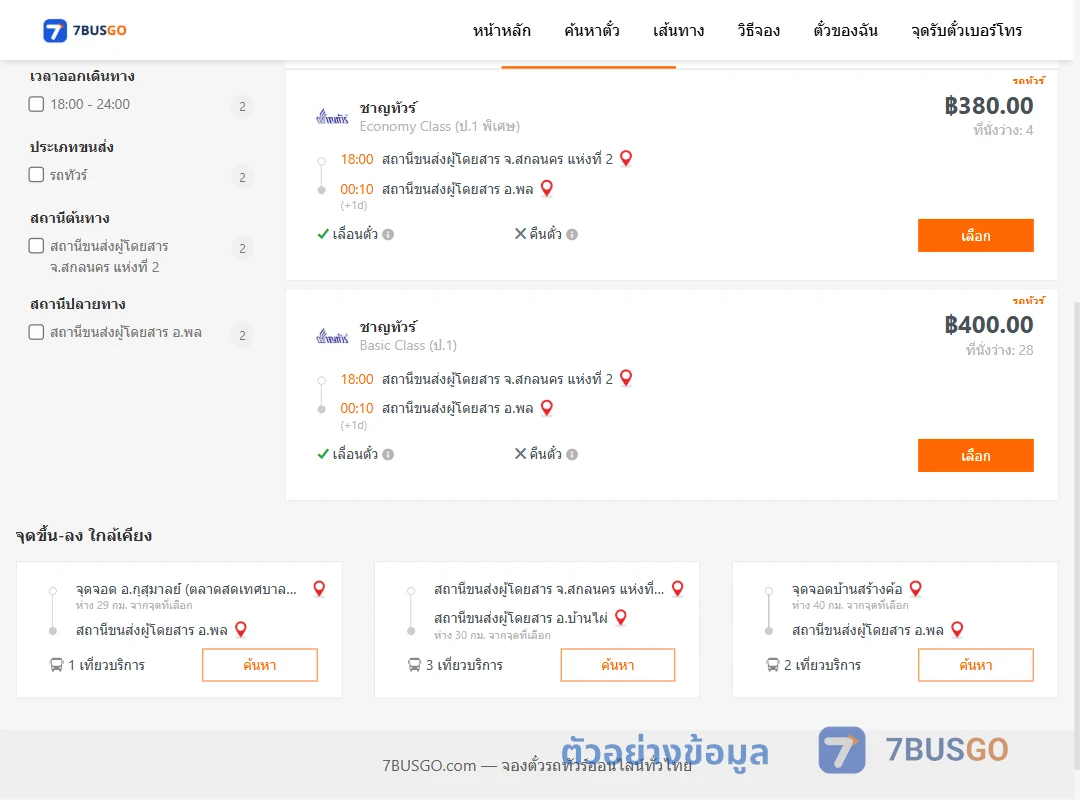Select the ฿380.00 Economy Class trip with เลือก

tap(975, 236)
